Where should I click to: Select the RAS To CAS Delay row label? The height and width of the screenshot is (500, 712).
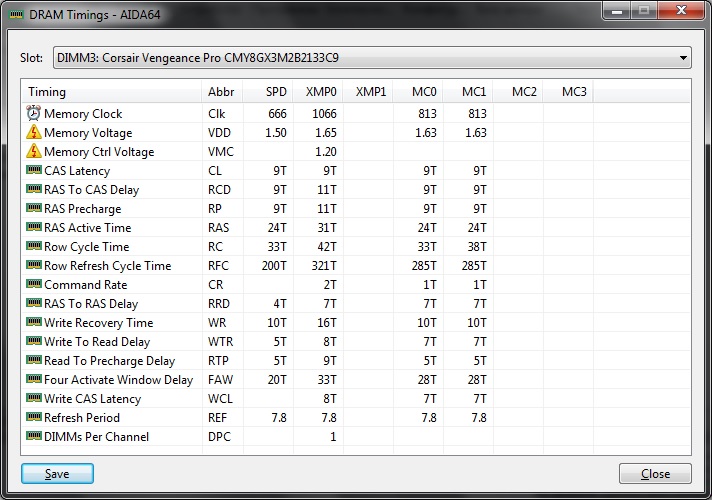coord(91,190)
